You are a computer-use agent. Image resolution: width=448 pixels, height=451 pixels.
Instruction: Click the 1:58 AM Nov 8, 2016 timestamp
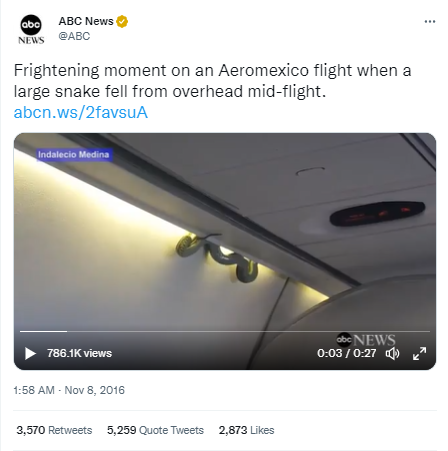(x=69, y=390)
